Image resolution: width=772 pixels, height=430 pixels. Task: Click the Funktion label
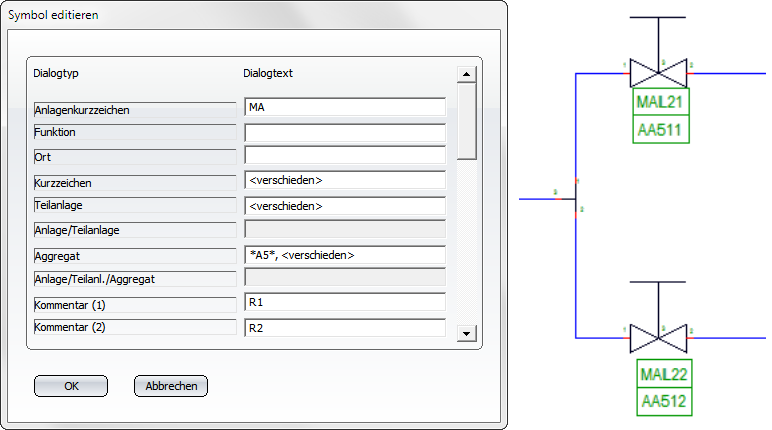pyautogui.click(x=135, y=132)
